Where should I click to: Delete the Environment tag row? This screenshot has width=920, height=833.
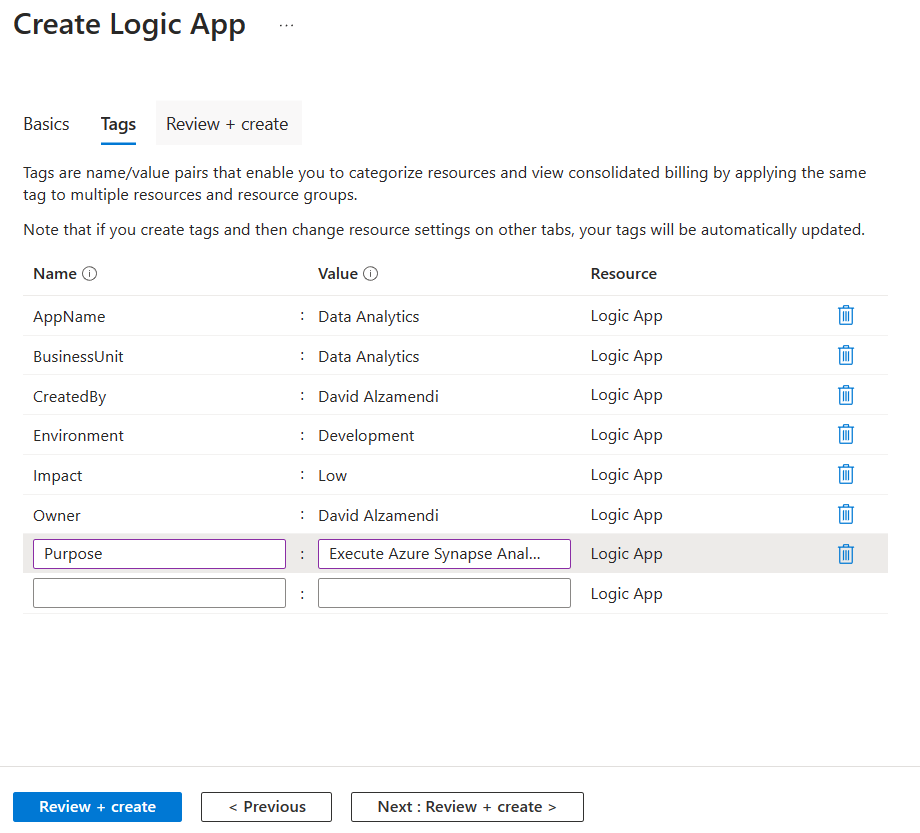click(x=845, y=435)
